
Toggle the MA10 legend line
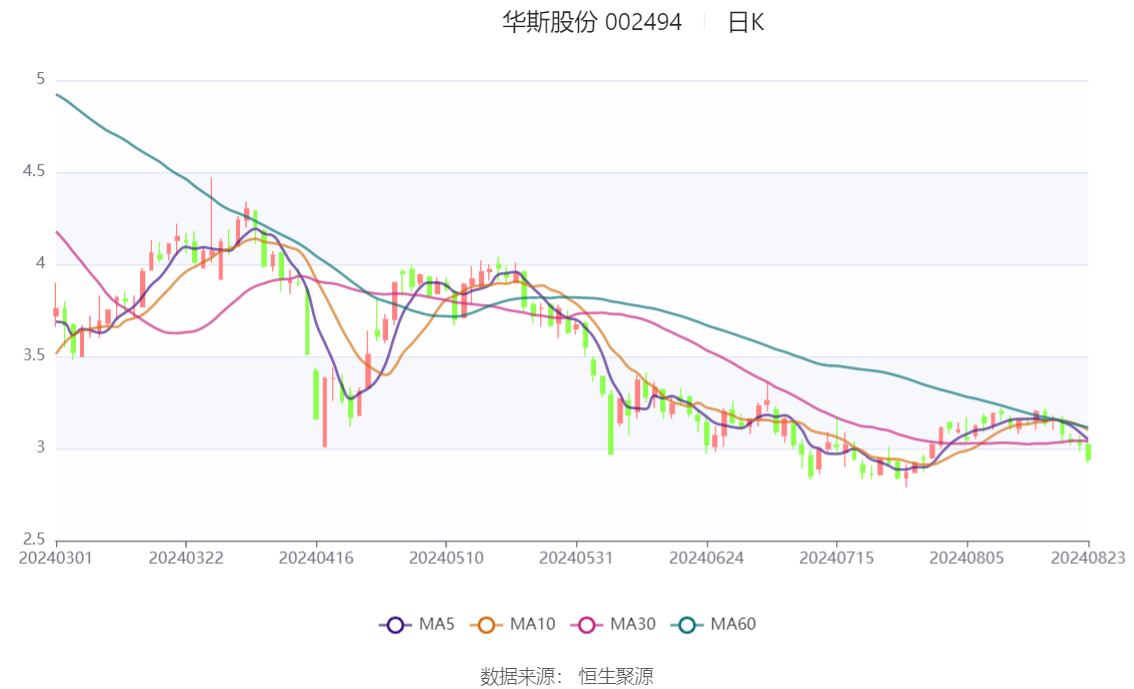pyautogui.click(x=513, y=624)
